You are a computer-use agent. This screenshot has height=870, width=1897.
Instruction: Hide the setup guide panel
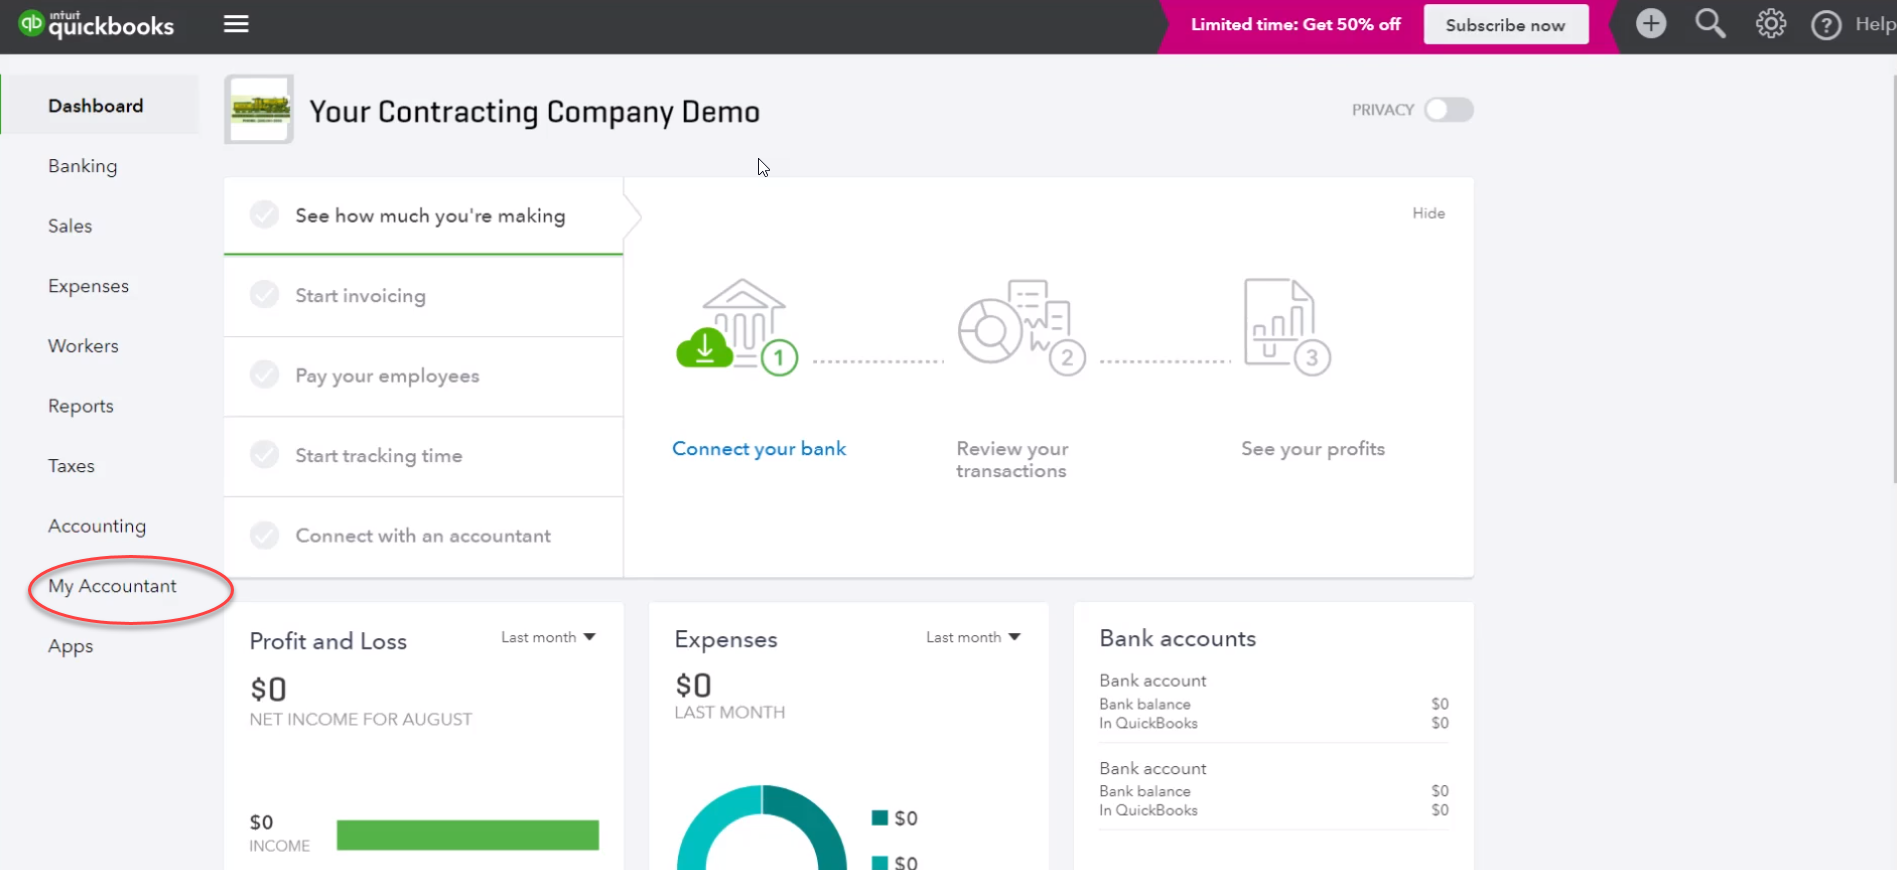(x=1428, y=213)
